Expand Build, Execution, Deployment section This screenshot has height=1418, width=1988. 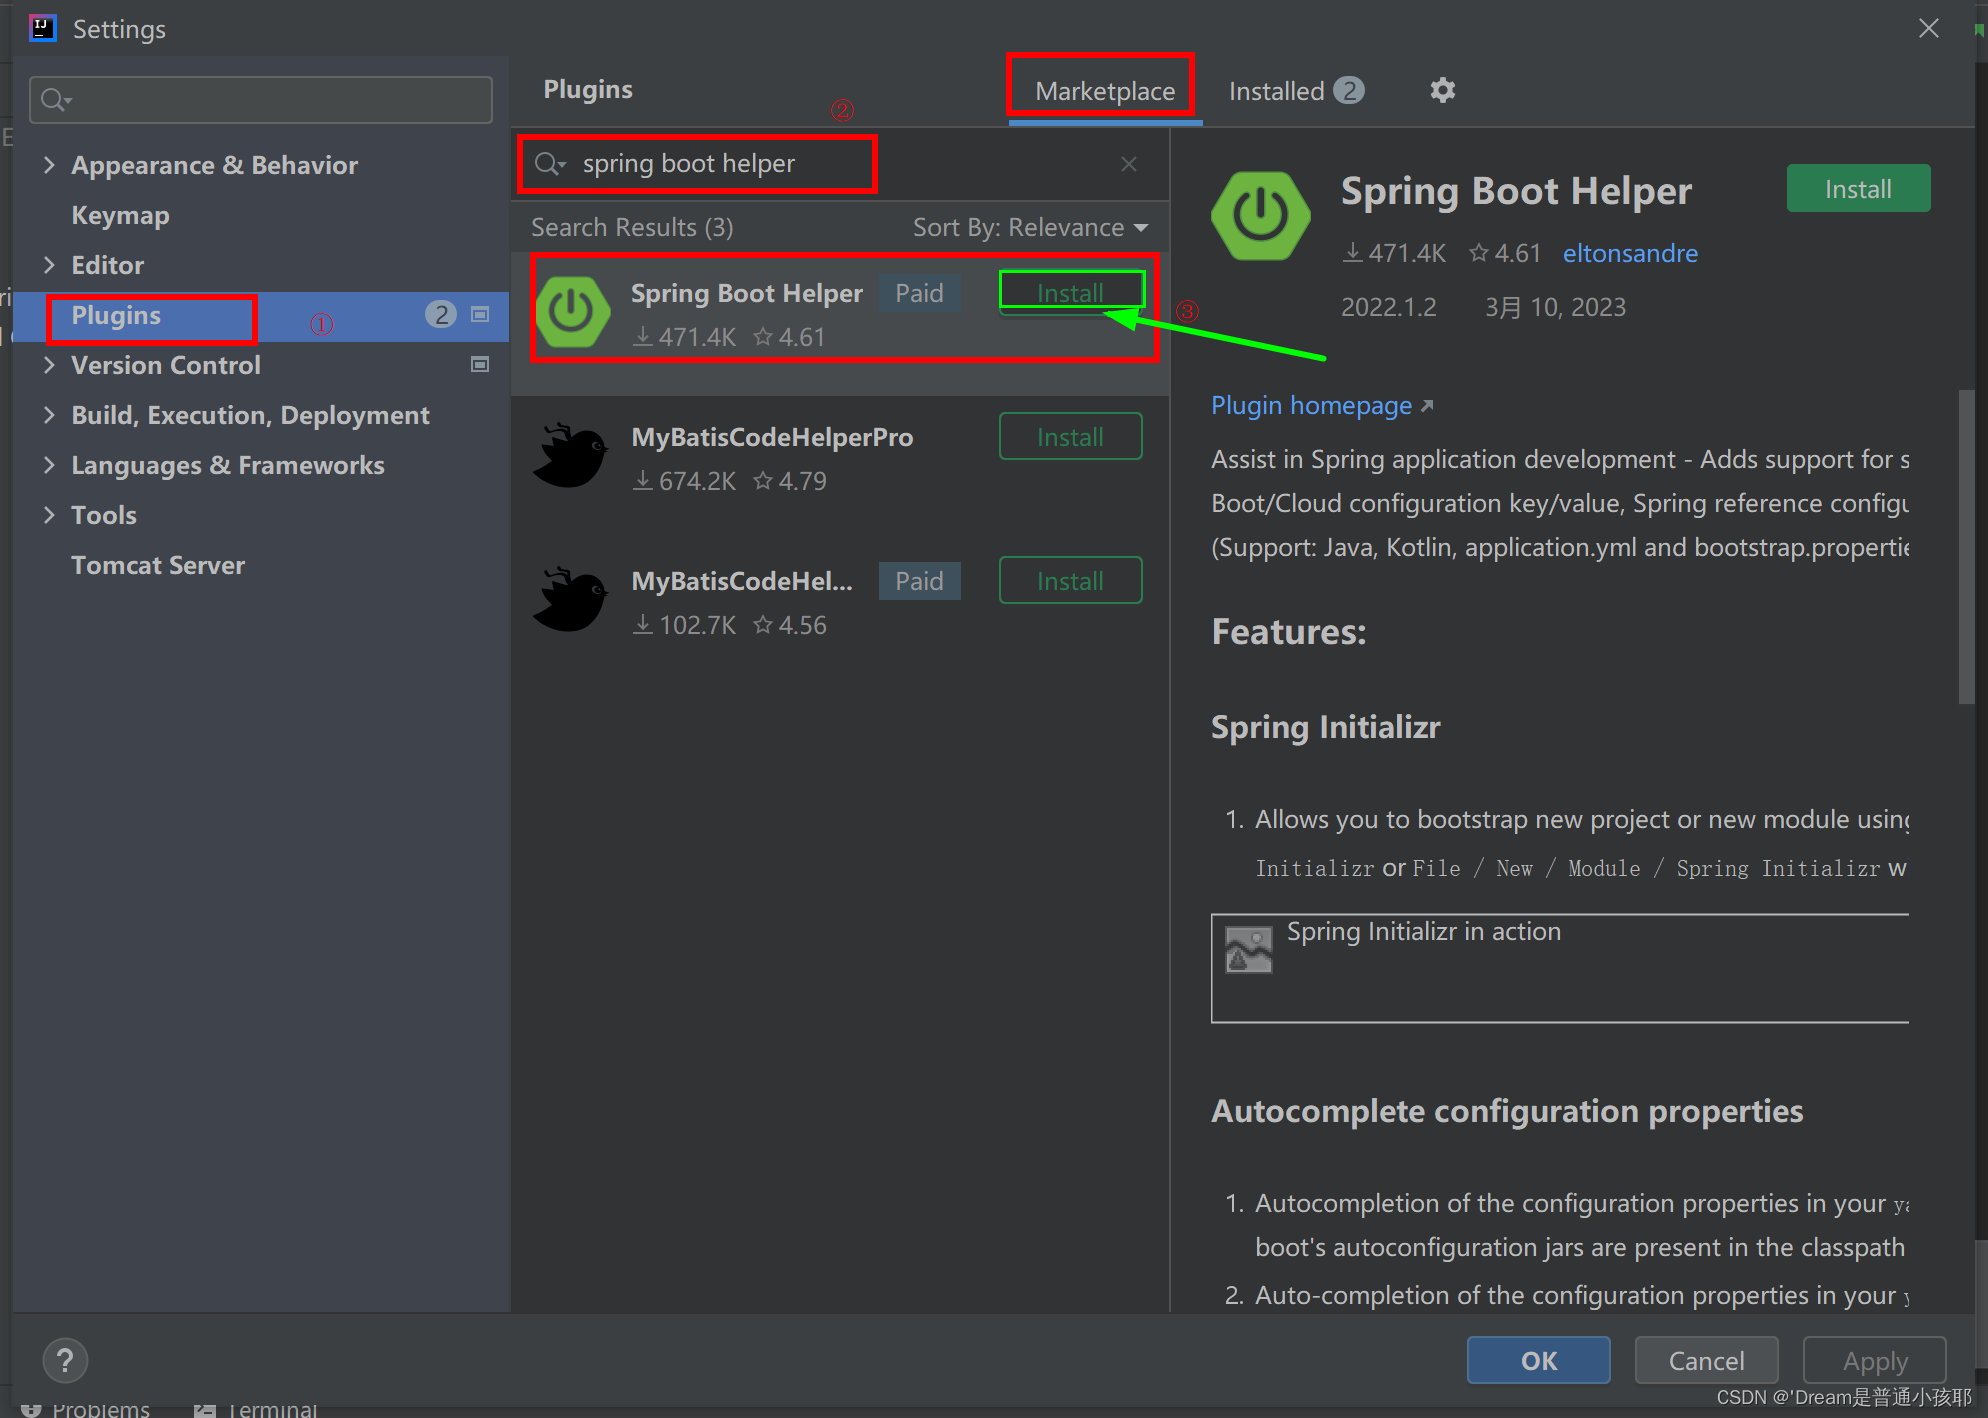pyautogui.click(x=50, y=415)
